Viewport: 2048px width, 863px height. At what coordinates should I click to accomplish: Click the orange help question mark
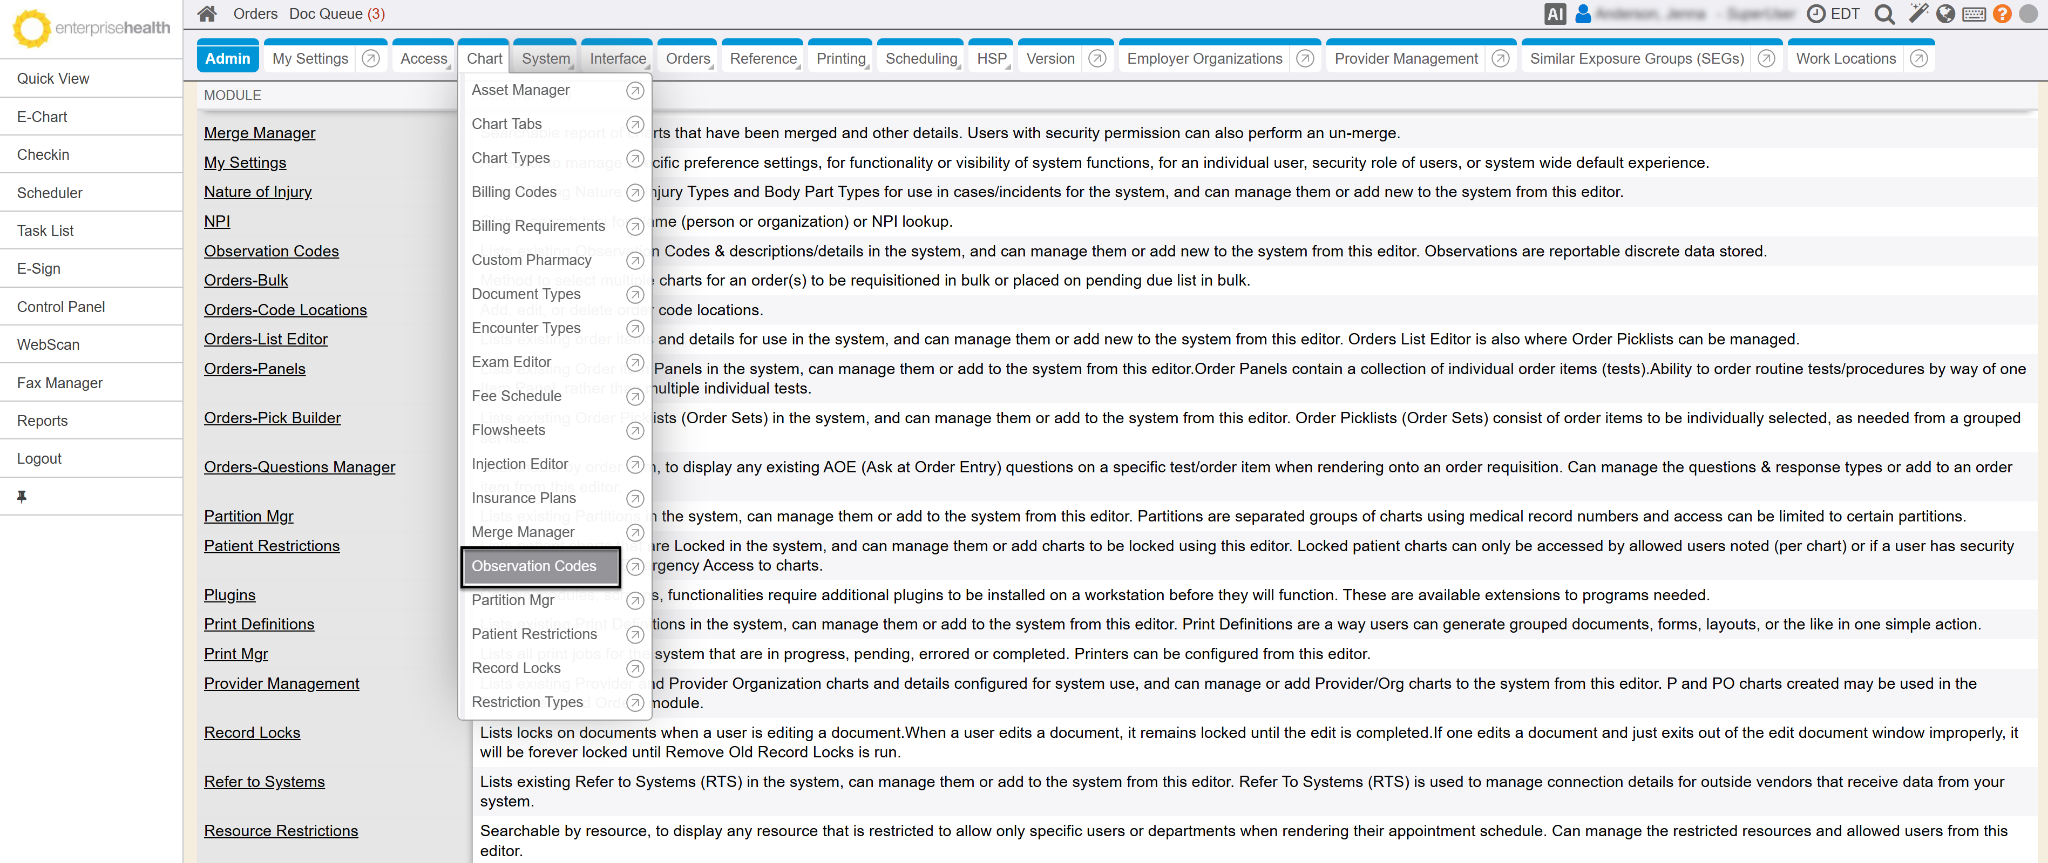tap(2002, 14)
